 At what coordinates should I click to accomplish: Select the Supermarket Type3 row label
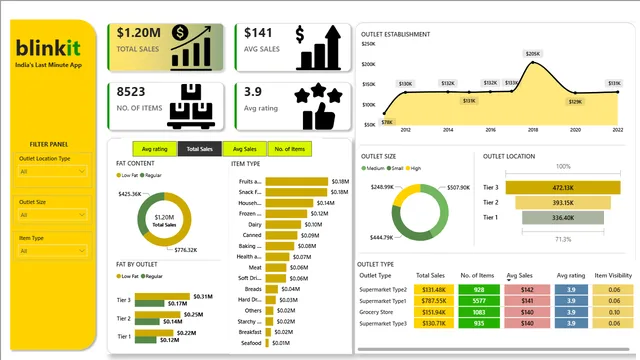coord(383,323)
